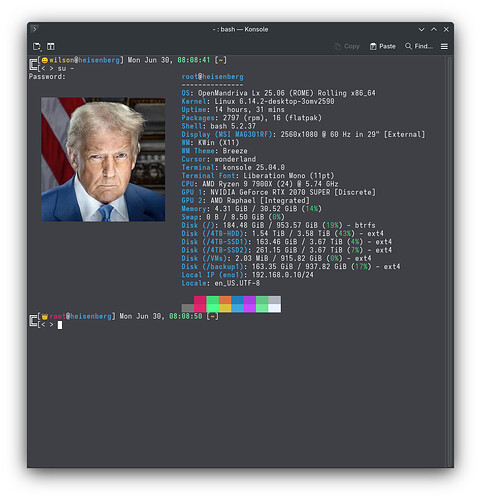
Task: Click the Shell line bash 5.2.37
Action: pos(219,126)
